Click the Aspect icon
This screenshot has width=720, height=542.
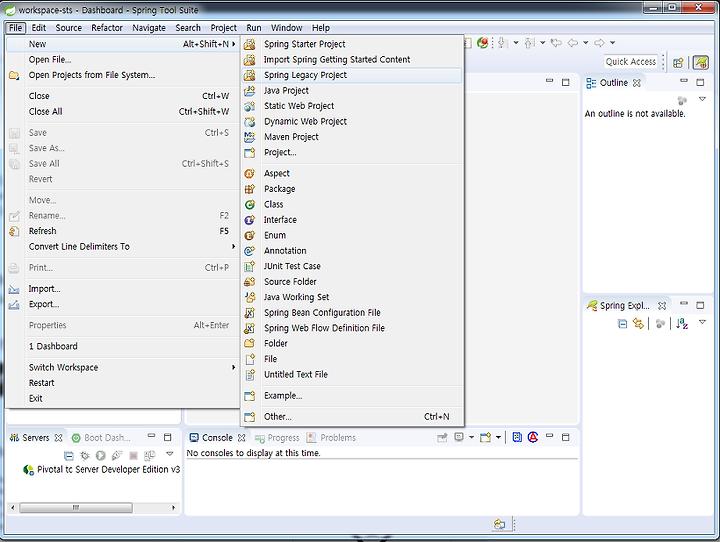tap(249, 174)
